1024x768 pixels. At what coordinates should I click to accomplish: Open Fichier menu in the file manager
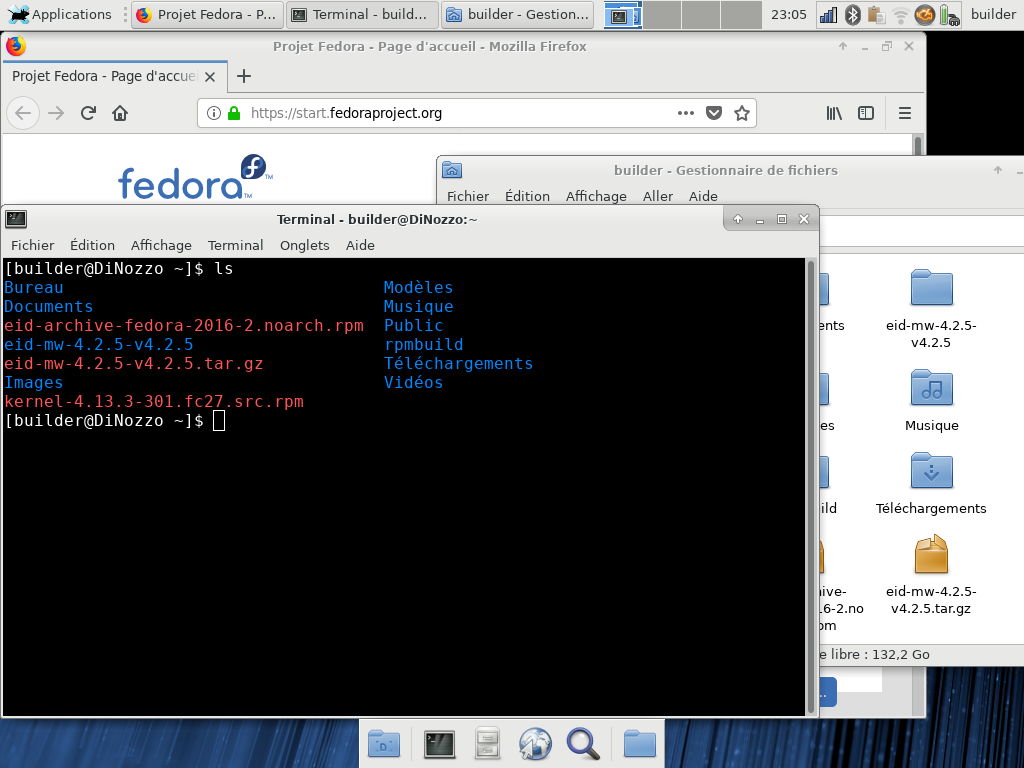click(468, 196)
